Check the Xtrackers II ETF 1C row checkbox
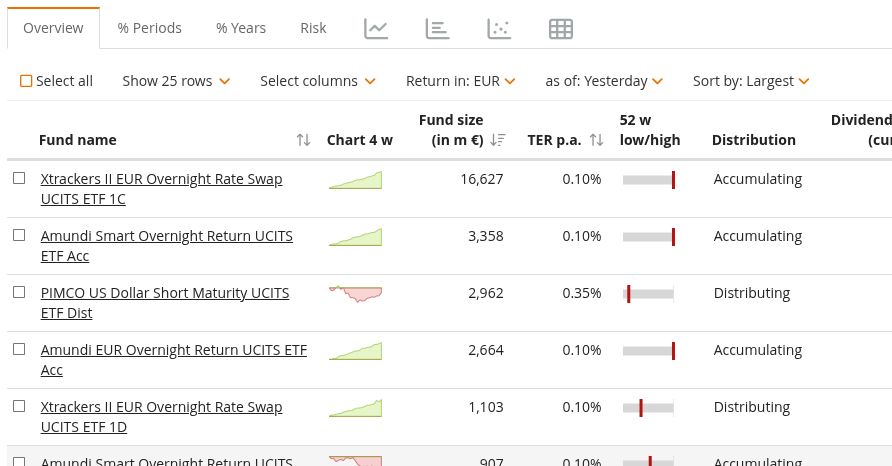 click(19, 178)
